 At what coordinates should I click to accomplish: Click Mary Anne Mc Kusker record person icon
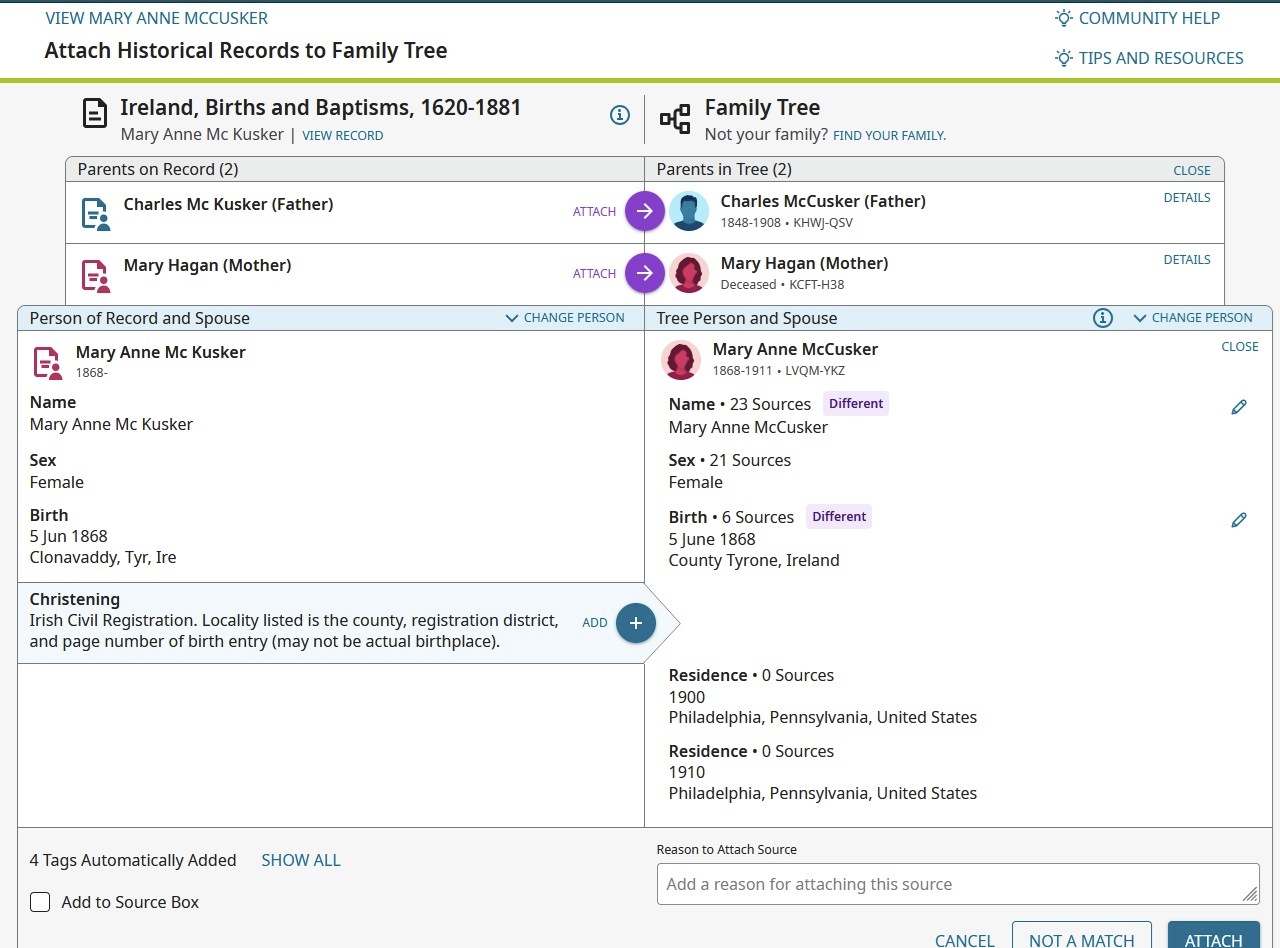coord(48,362)
